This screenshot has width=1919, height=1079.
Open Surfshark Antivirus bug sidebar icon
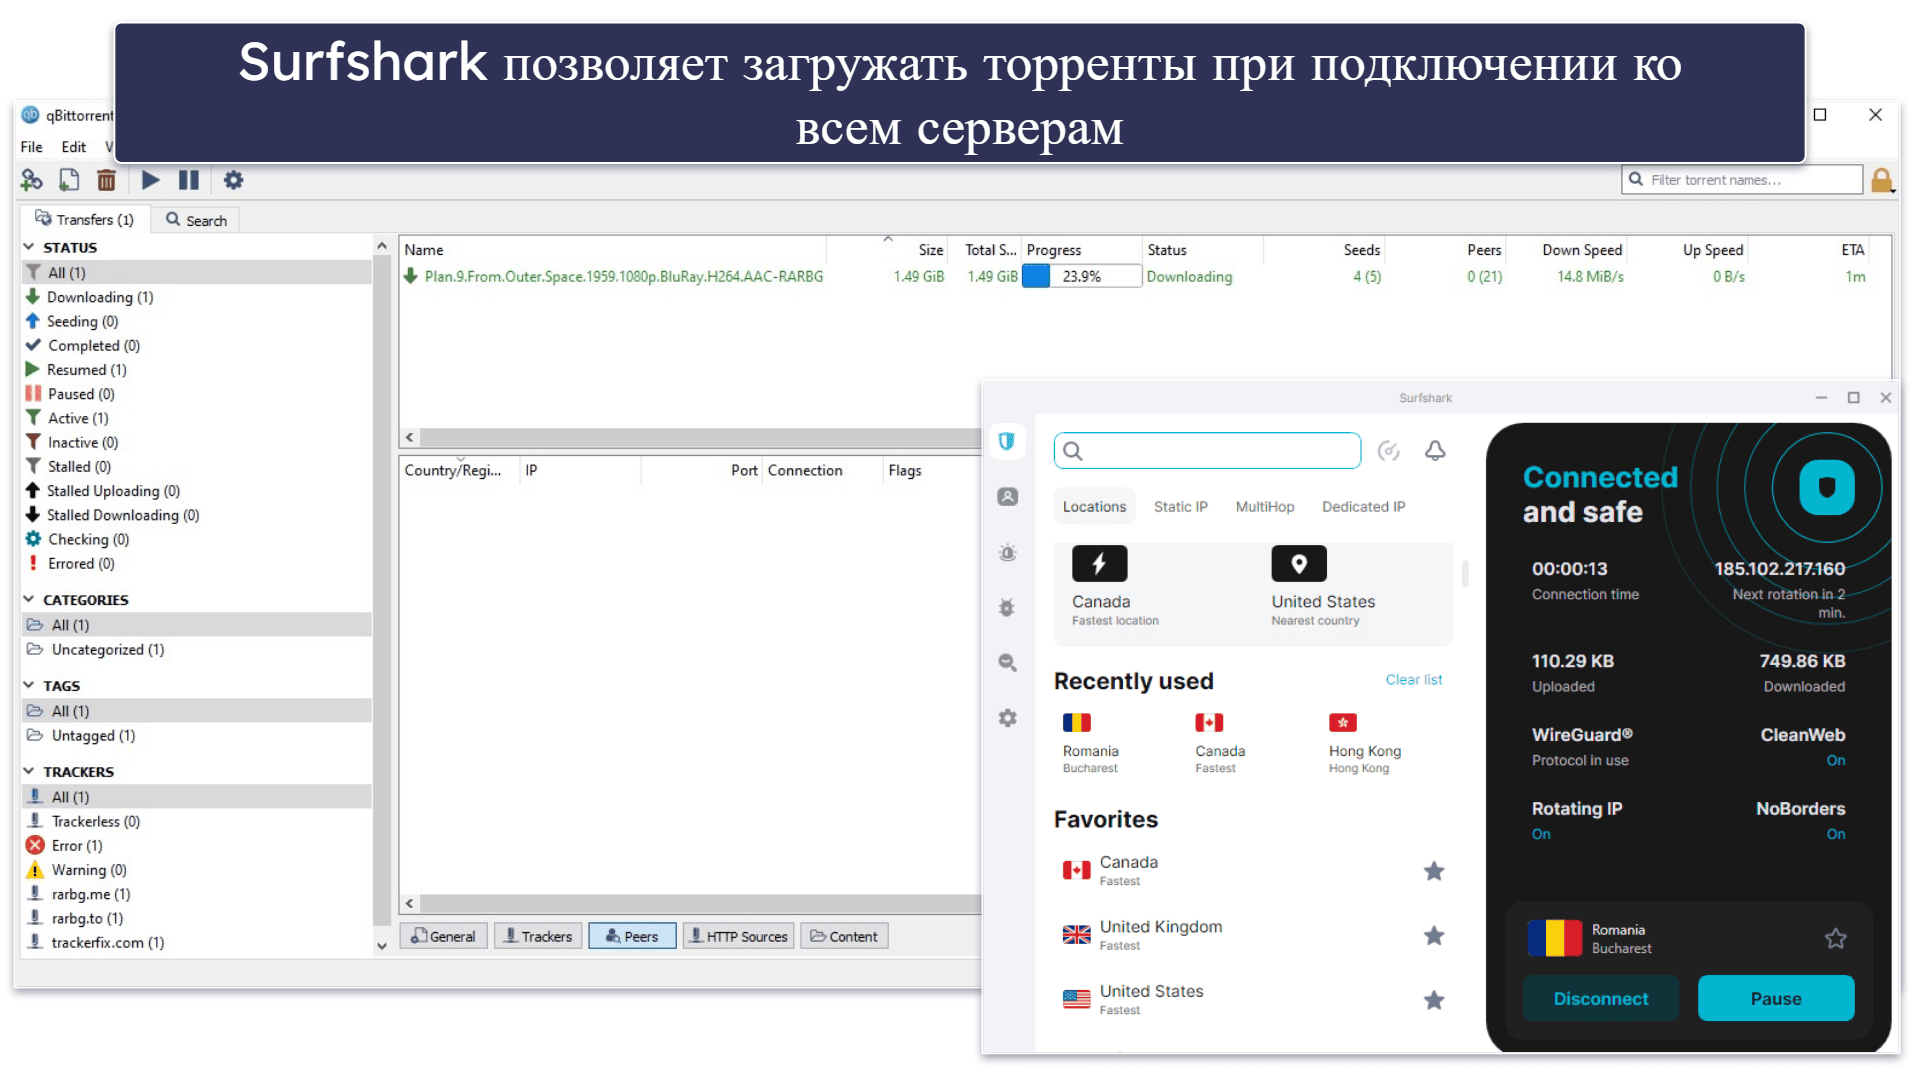point(1007,607)
